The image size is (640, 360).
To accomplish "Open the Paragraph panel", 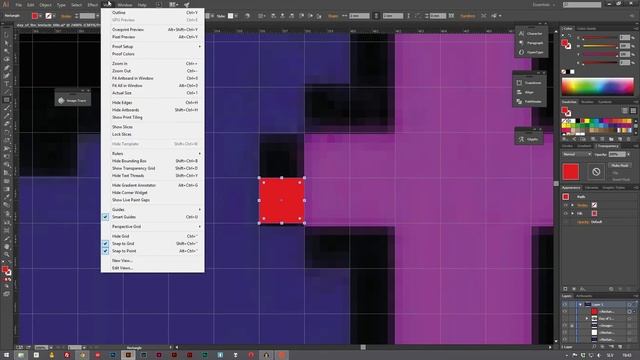I will tap(531, 43).
